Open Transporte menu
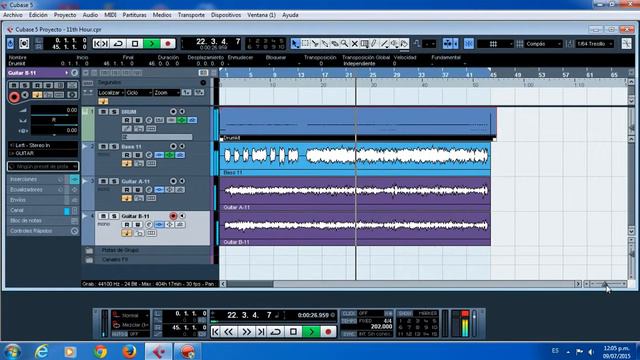This screenshot has width=640, height=360. coord(191,15)
